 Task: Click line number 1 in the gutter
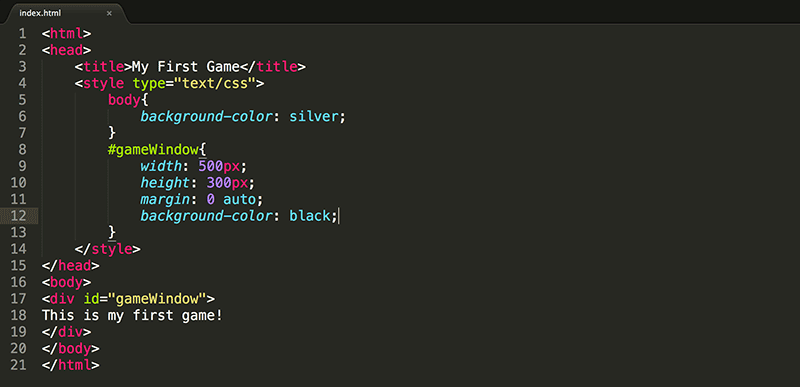(x=22, y=34)
